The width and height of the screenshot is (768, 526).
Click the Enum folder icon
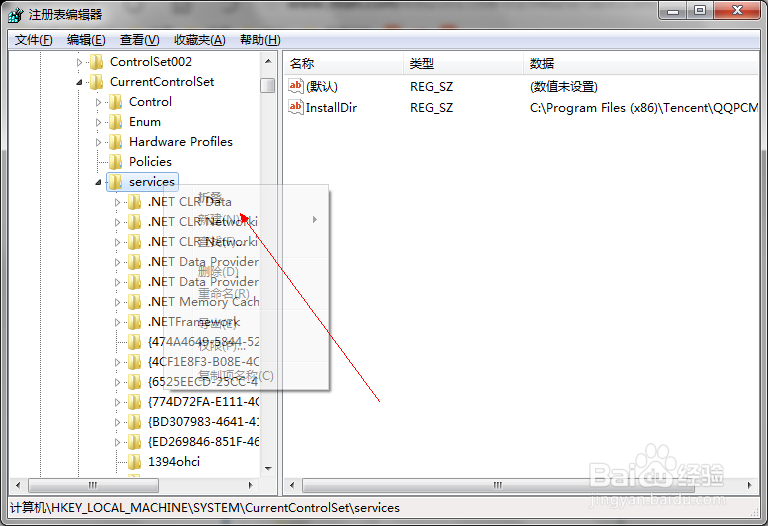tap(116, 121)
